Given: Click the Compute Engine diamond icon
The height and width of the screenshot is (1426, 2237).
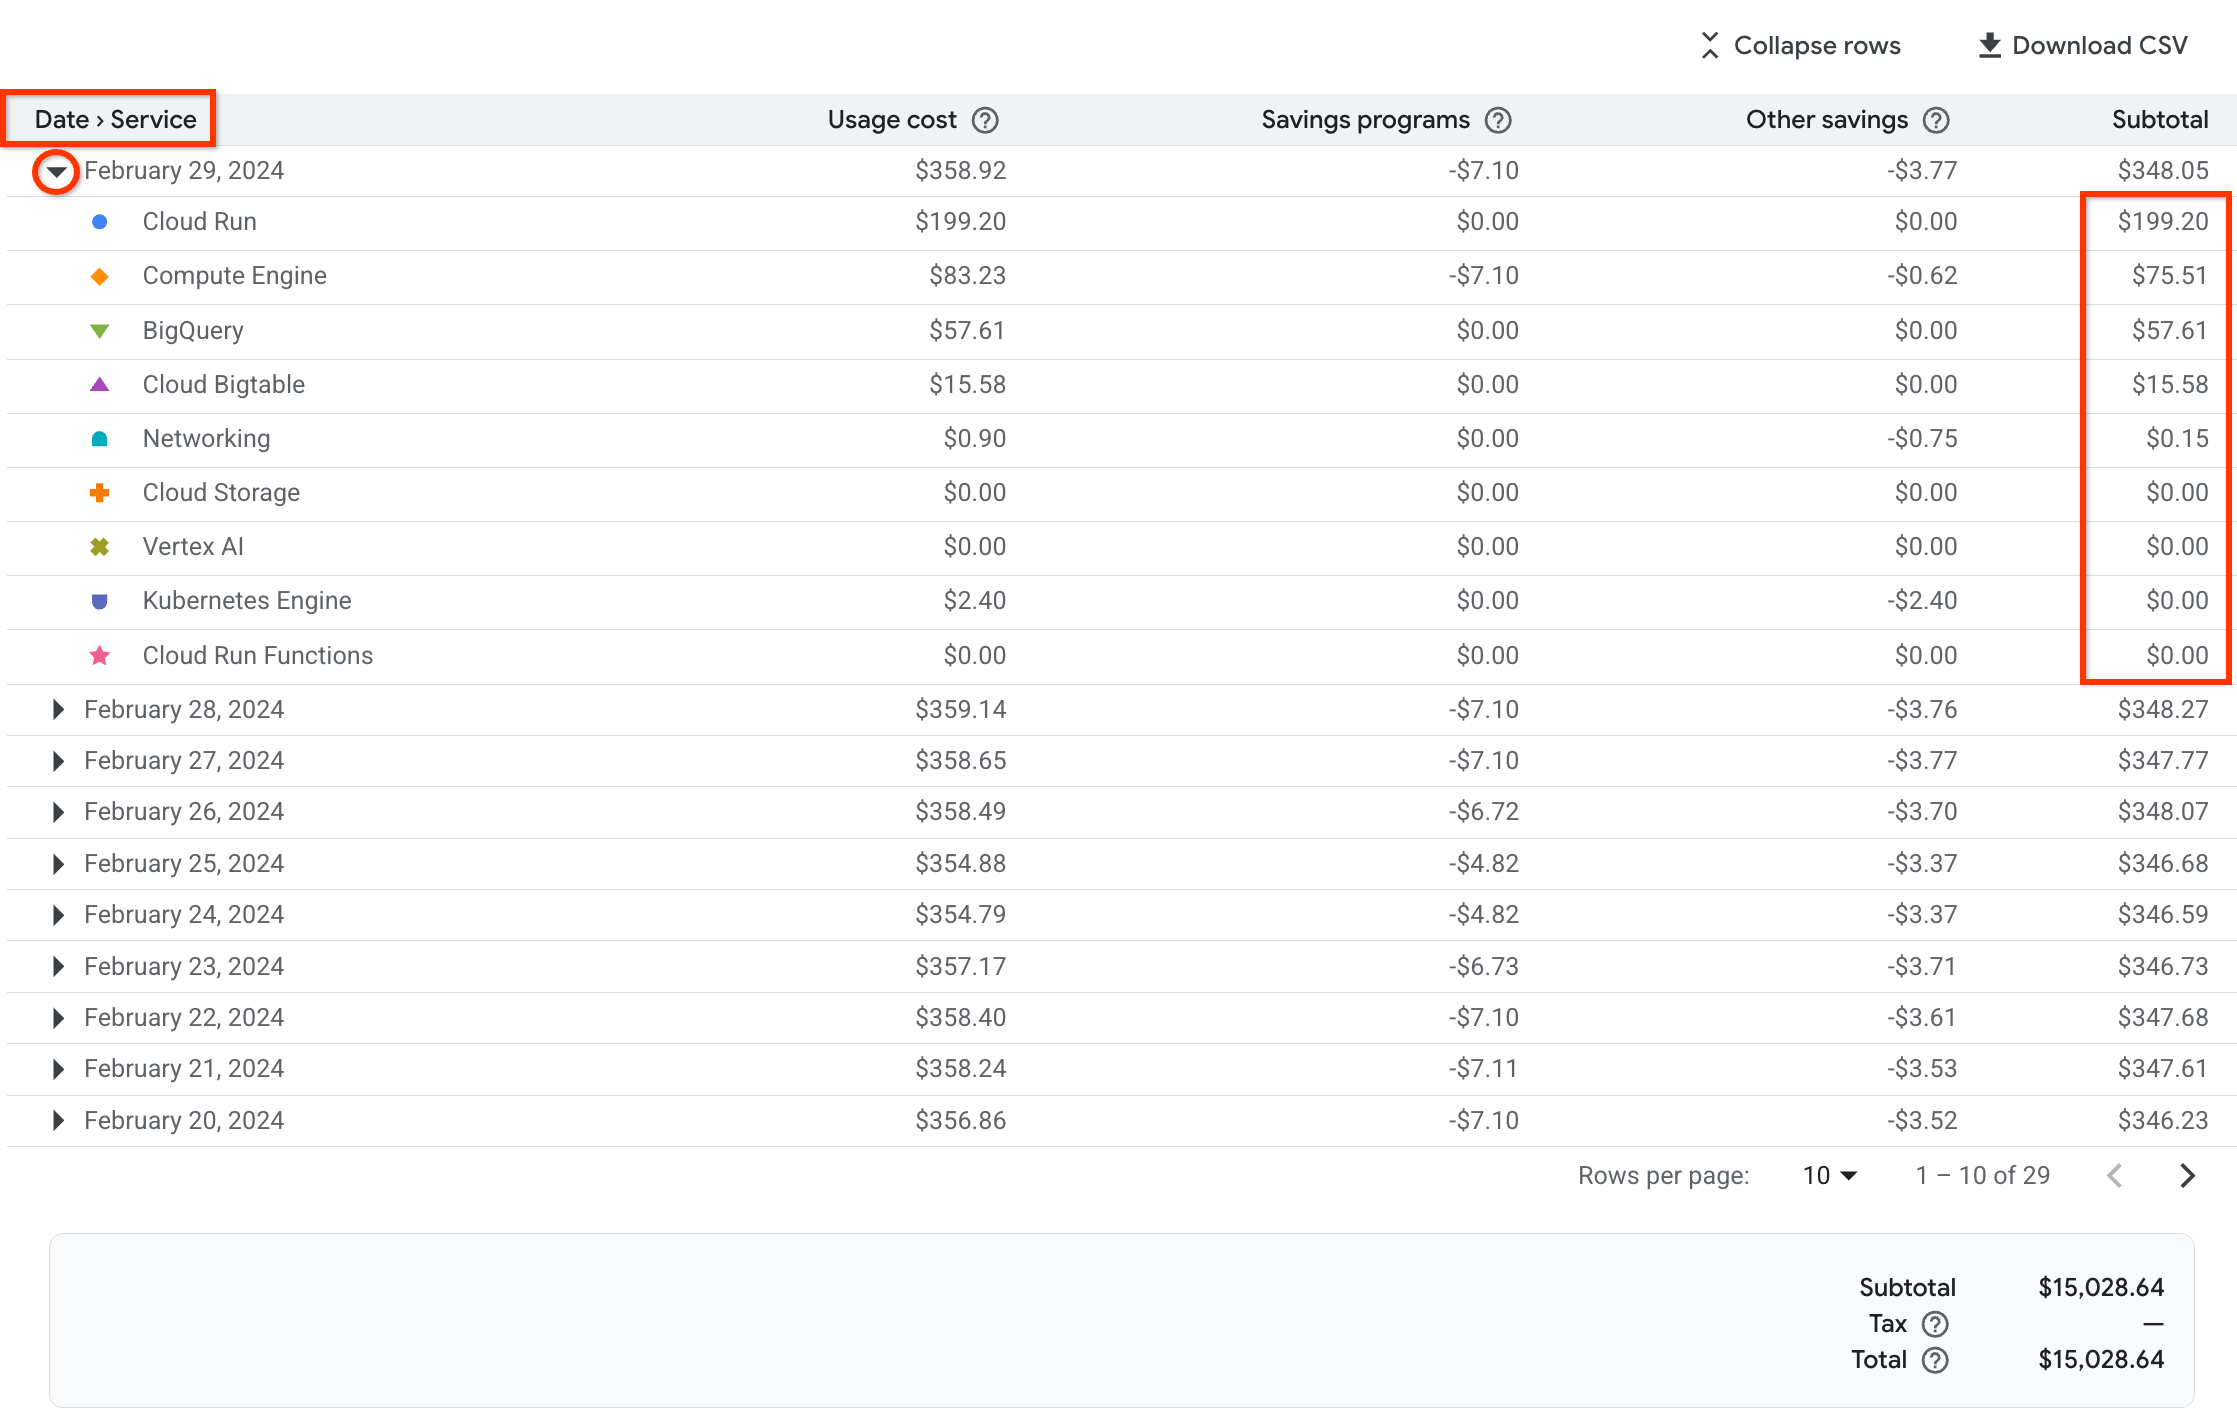Looking at the screenshot, I should [100, 276].
